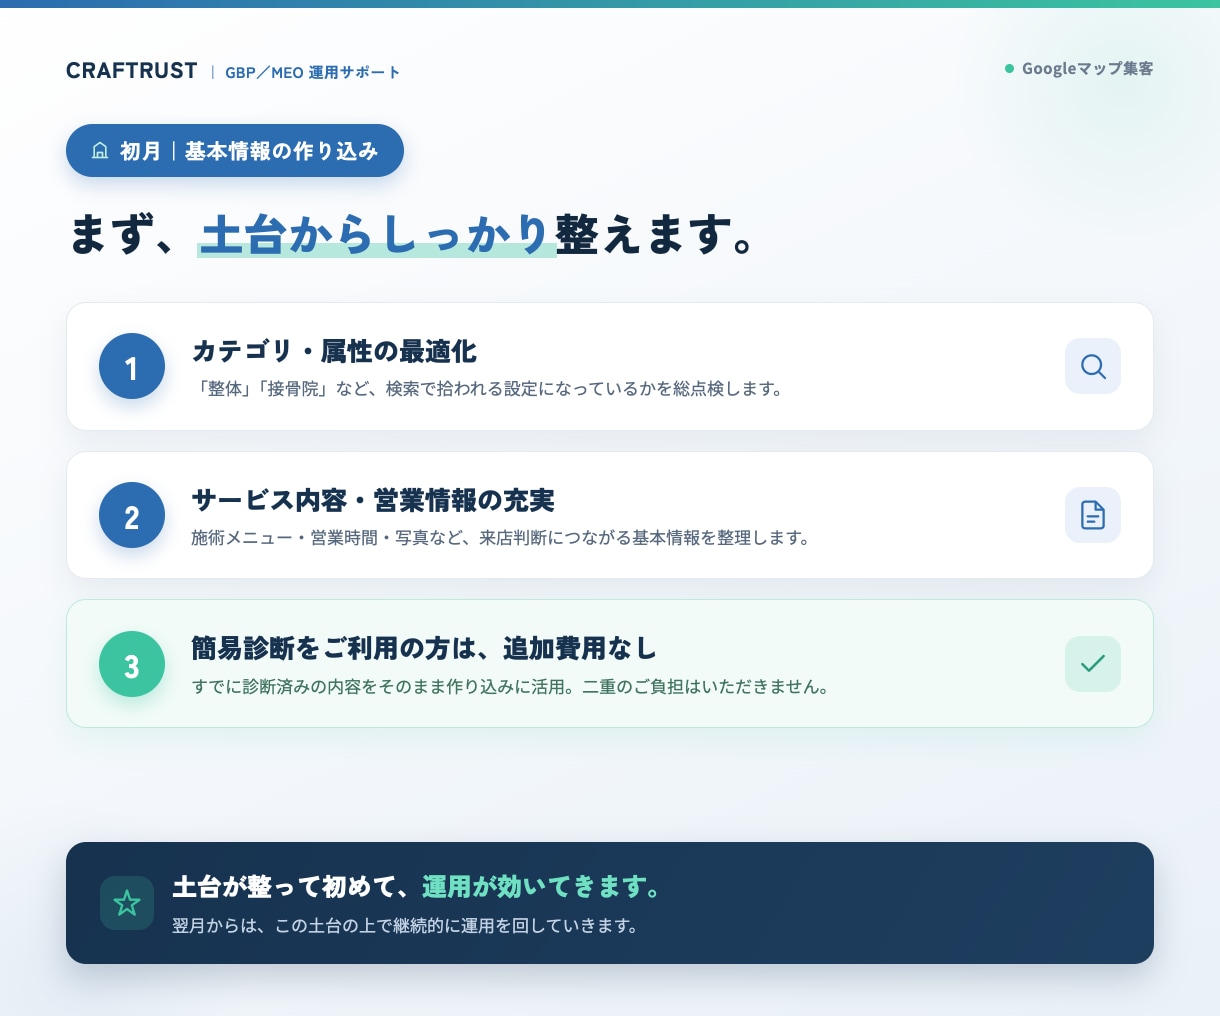Click the magnifier search icon on card 1

coord(1093,366)
